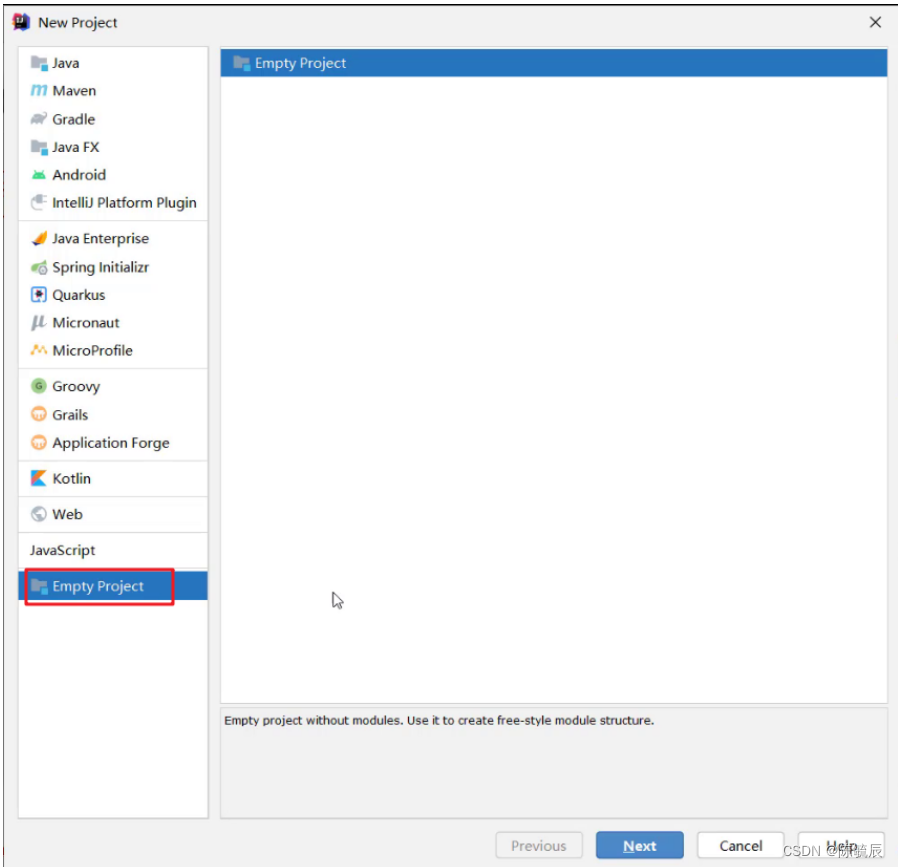Viewport: 898px width, 867px height.
Task: Click the Quarkus square icon
Action: click(39, 295)
